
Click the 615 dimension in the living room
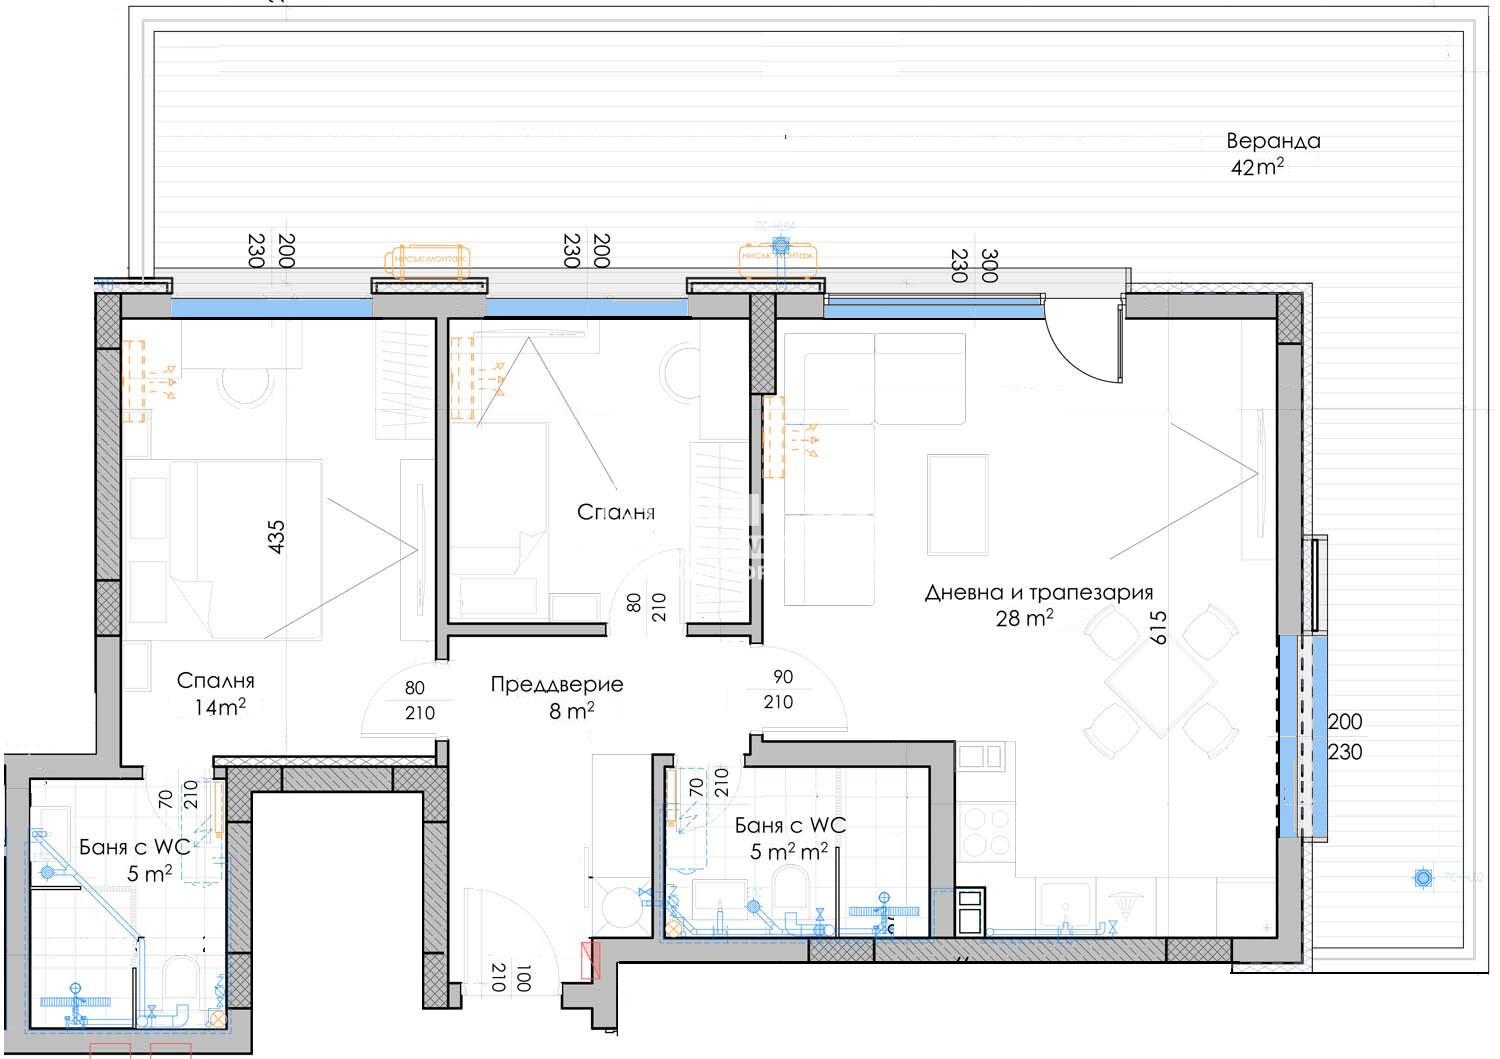1158,628
